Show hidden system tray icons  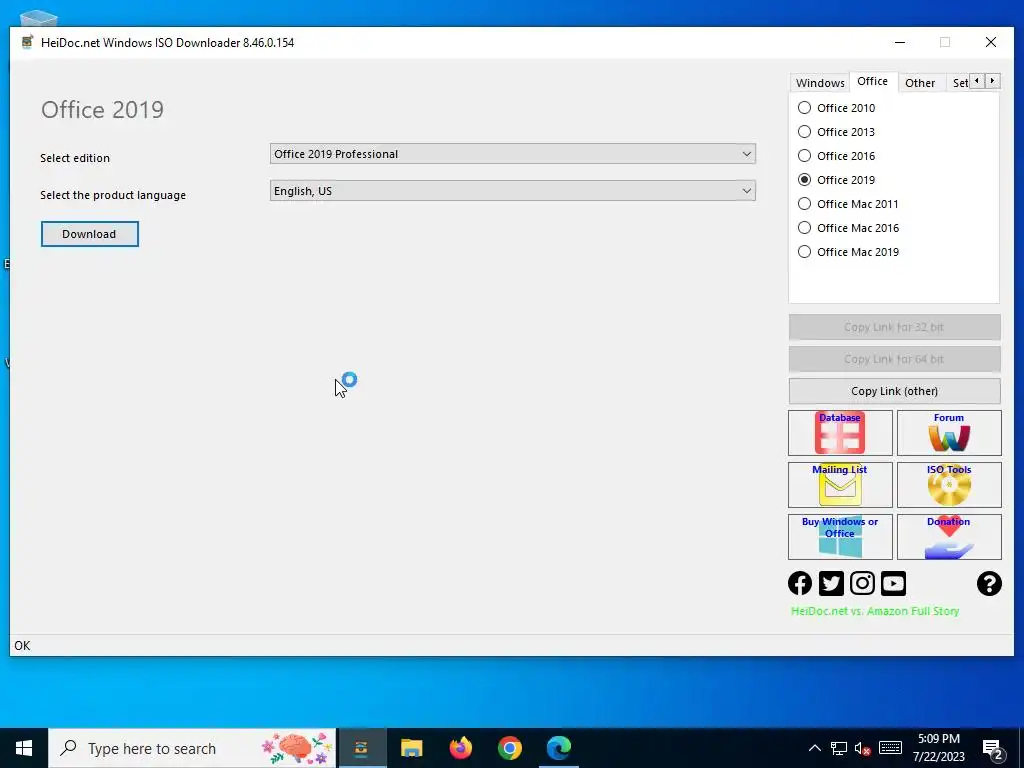pyautogui.click(x=814, y=748)
